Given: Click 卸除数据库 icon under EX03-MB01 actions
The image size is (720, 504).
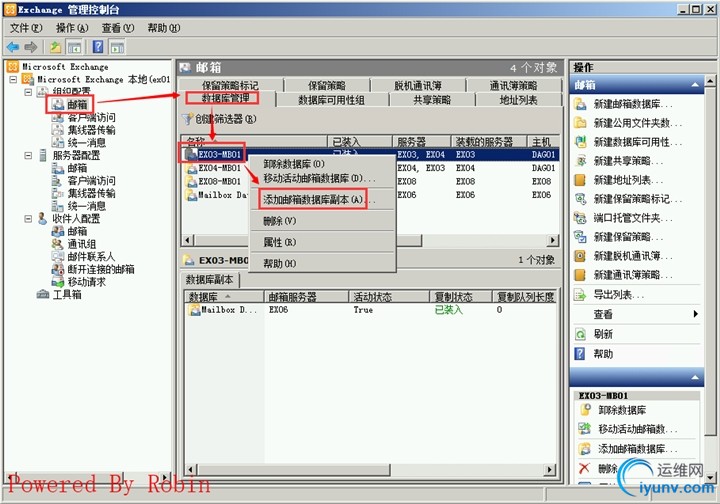Looking at the screenshot, I should click(x=585, y=409).
